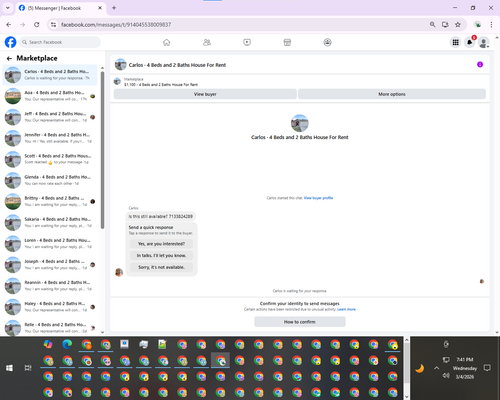Open the View buyer profile link
The width and height of the screenshot is (500, 400).
[x=318, y=198]
